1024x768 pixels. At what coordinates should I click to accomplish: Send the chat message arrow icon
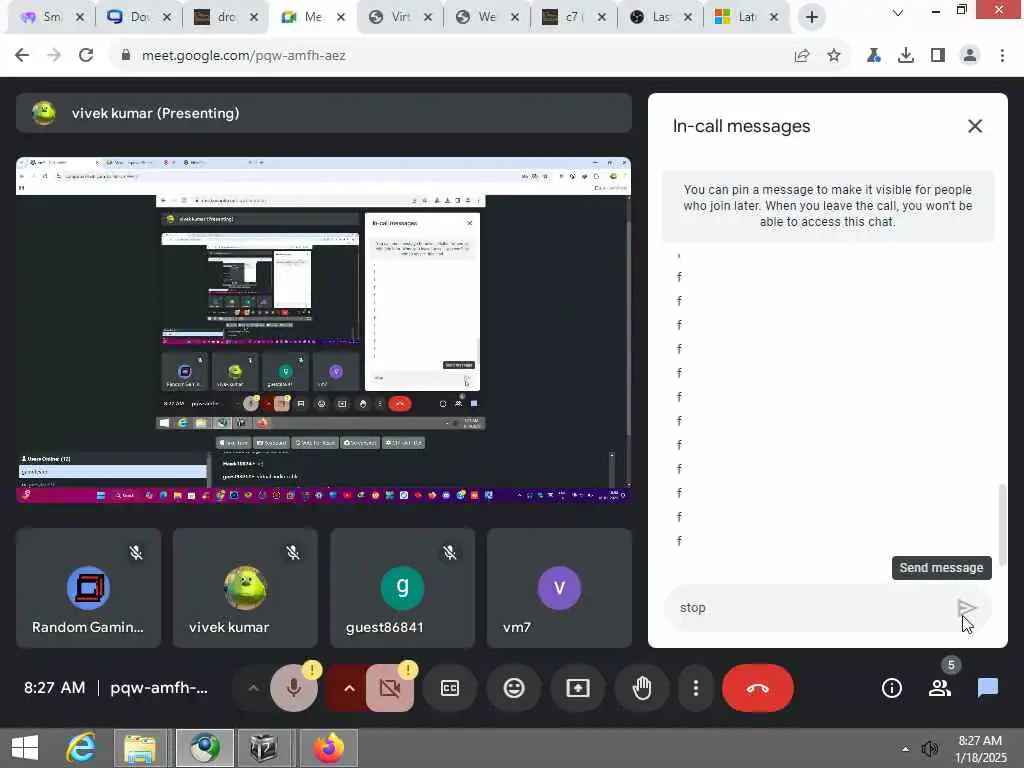point(967,608)
